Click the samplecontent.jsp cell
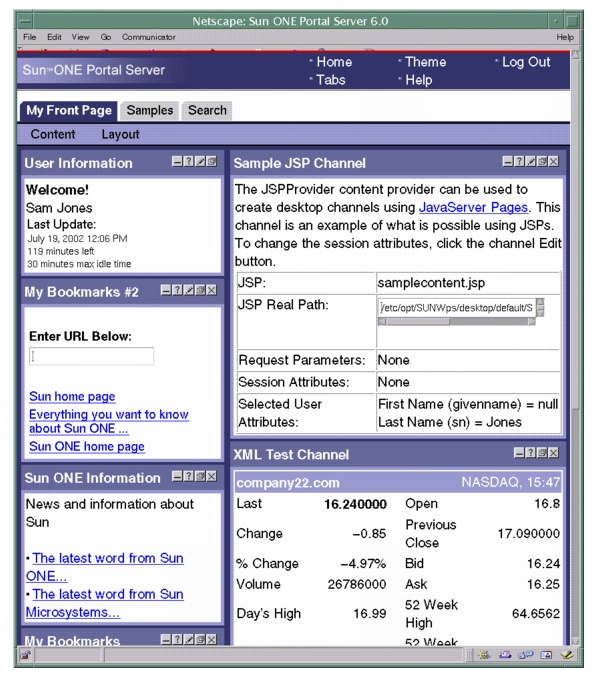This screenshot has height=680, width=600. click(x=468, y=283)
